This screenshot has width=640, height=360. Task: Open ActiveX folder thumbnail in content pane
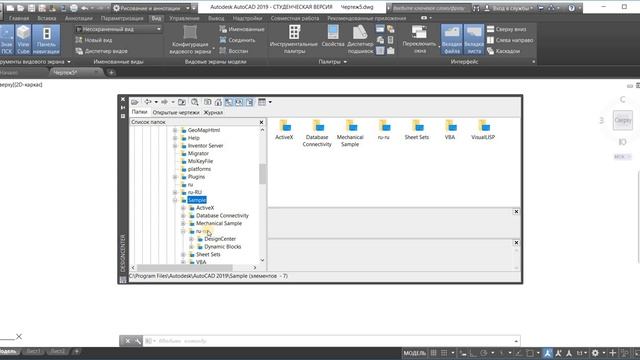click(x=284, y=130)
